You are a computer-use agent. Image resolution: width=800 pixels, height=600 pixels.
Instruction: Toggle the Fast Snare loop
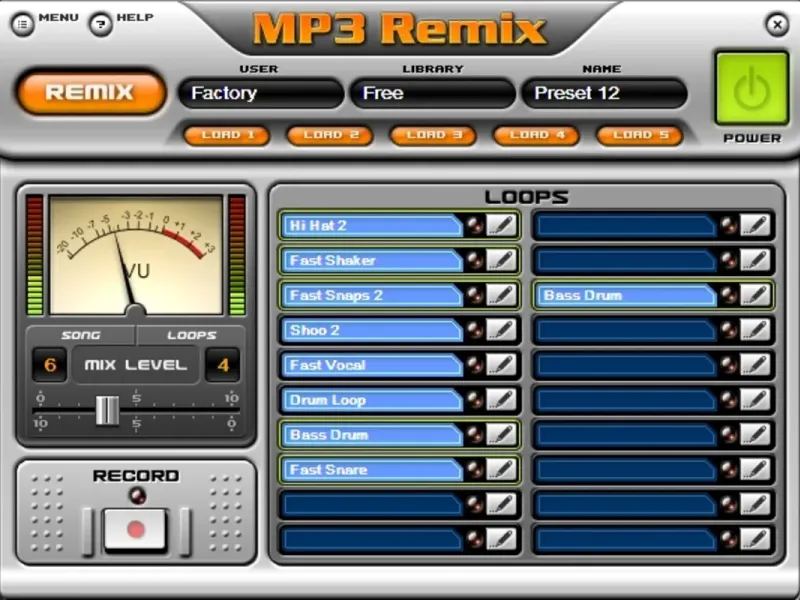(x=372, y=469)
